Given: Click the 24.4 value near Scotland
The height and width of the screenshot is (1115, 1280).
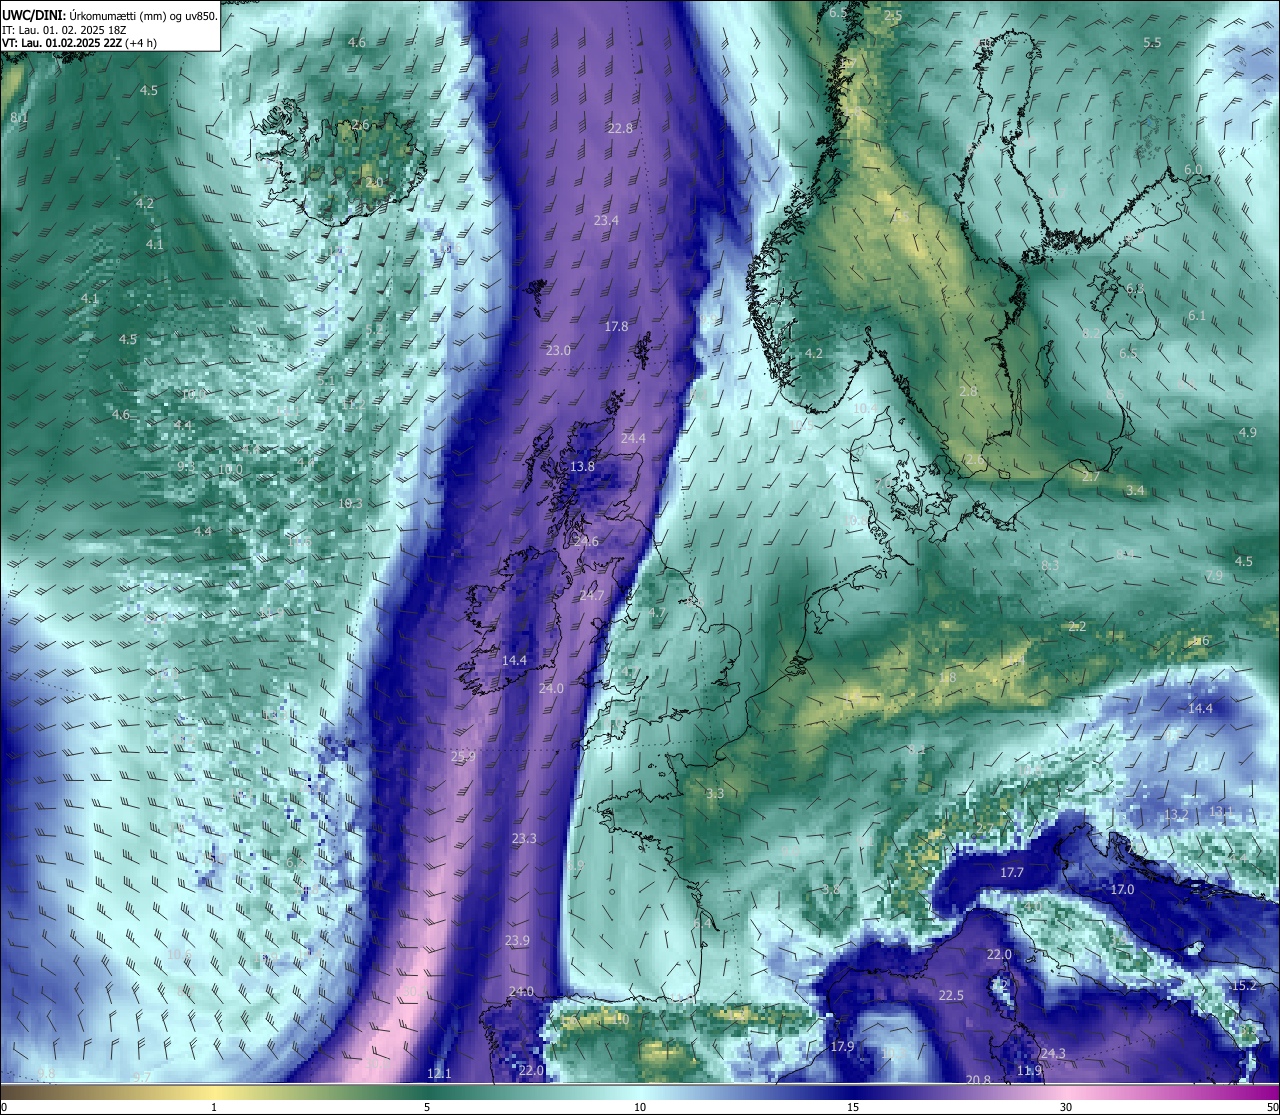Looking at the screenshot, I should click(x=633, y=438).
